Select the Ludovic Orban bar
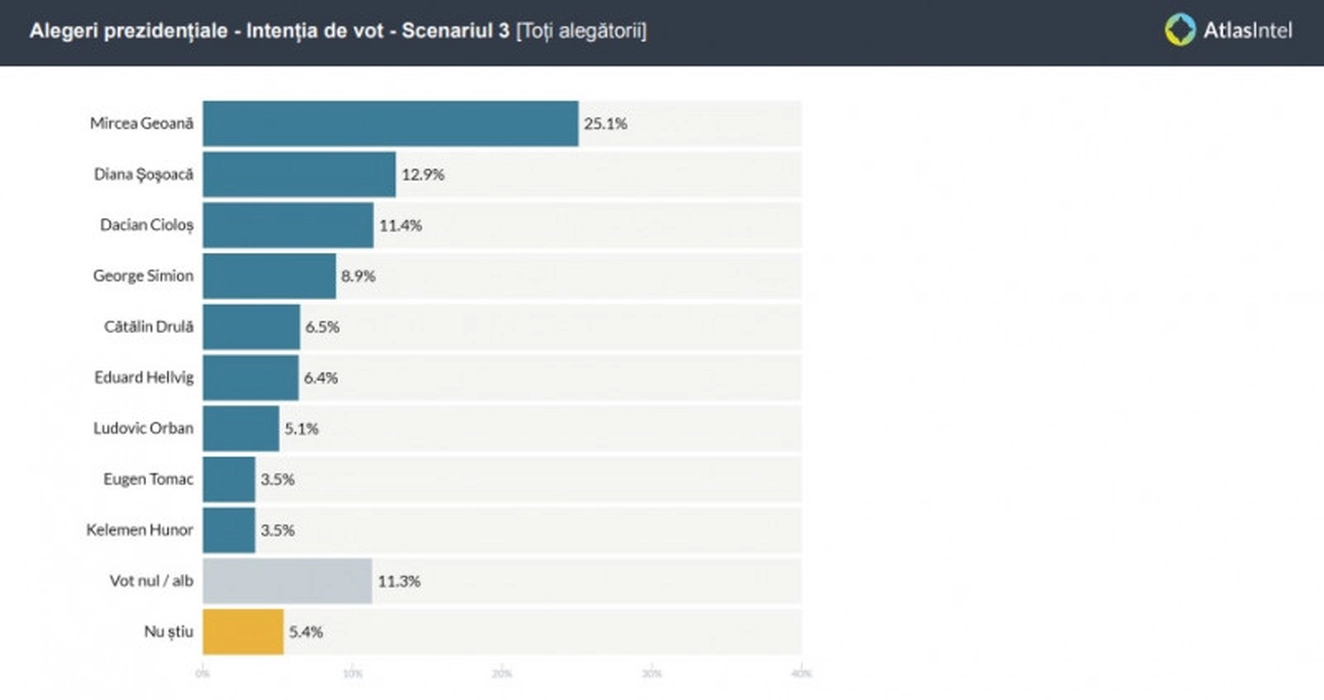 (241, 429)
